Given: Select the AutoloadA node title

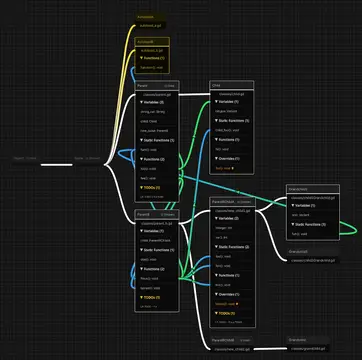Looking at the screenshot, I should [x=145, y=17].
